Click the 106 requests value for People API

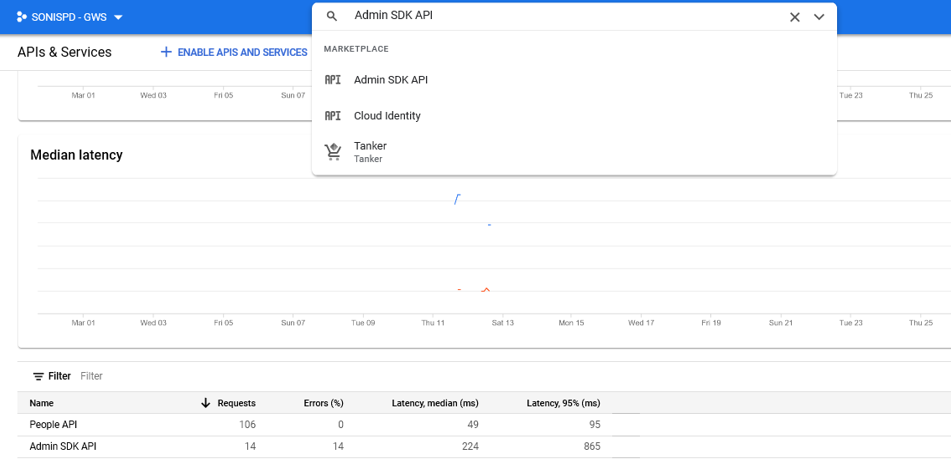click(247, 425)
